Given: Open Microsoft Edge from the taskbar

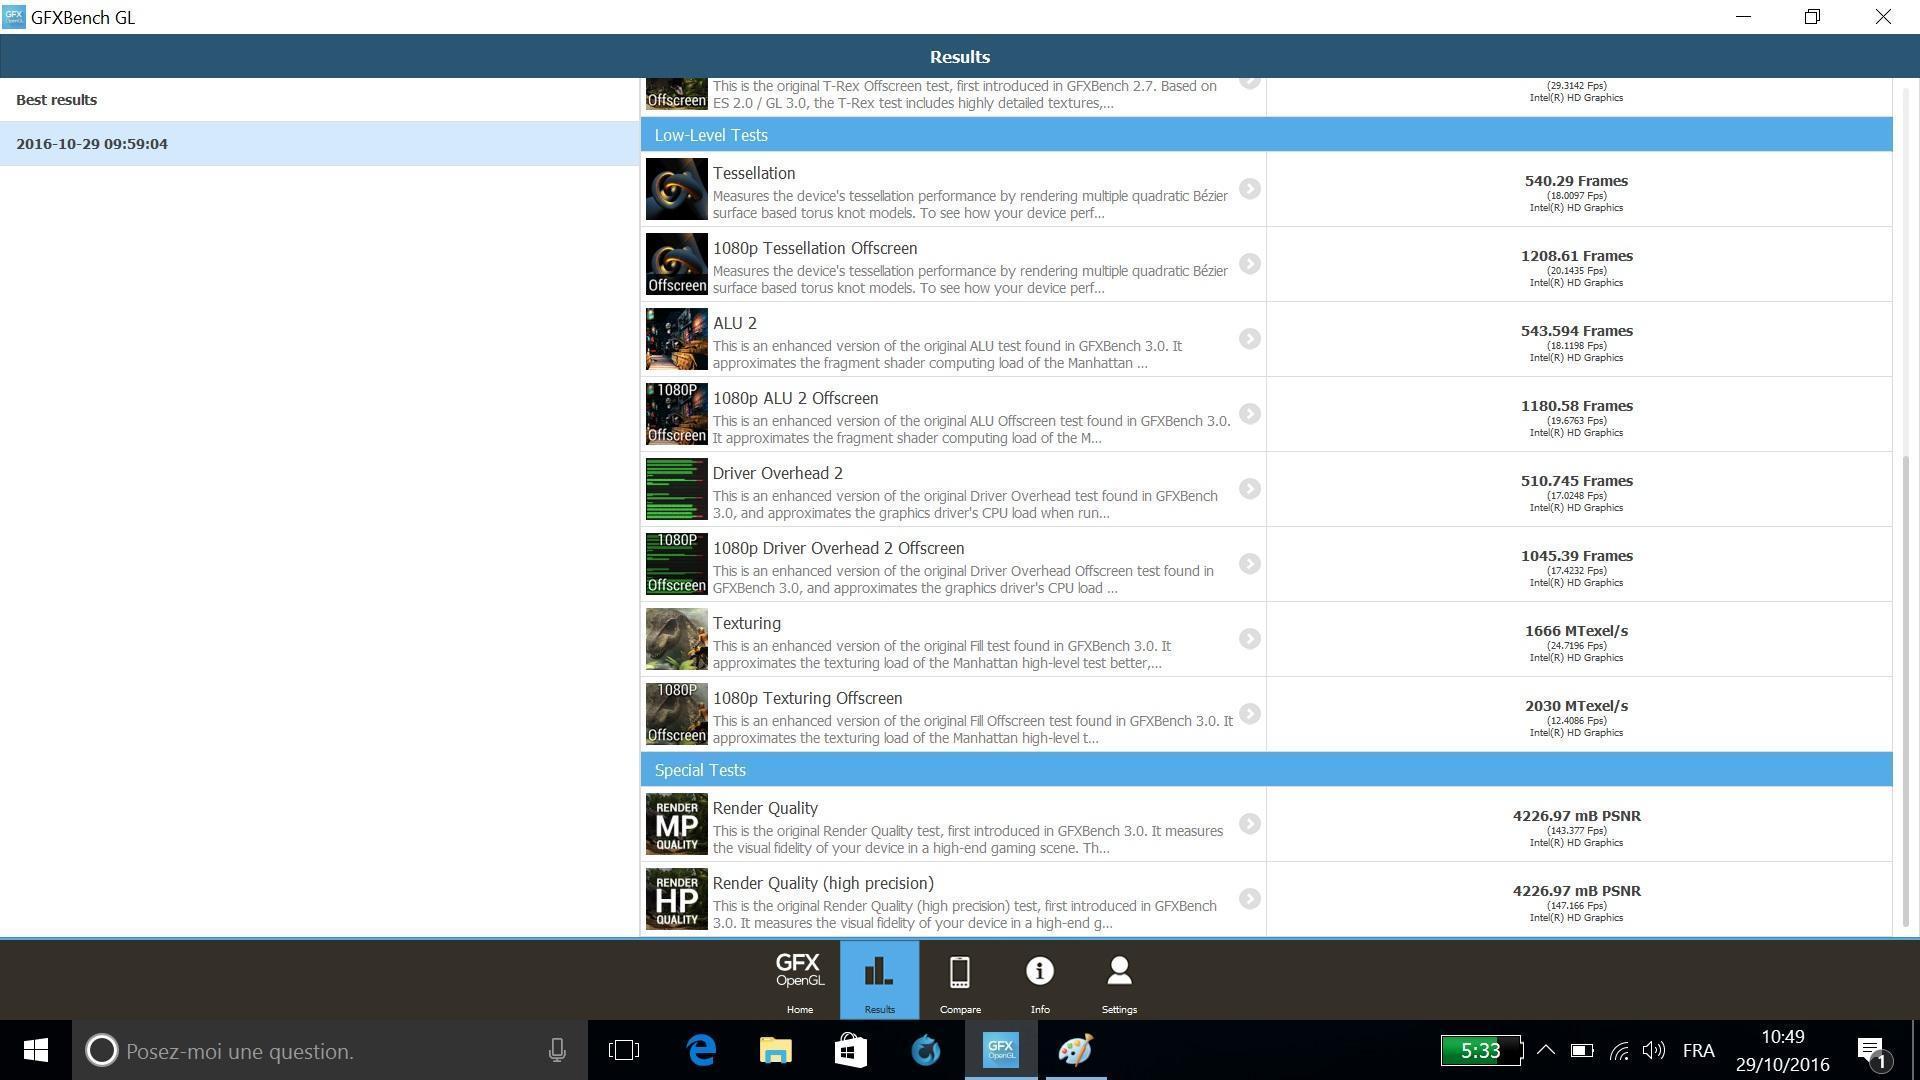Looking at the screenshot, I should pos(701,1051).
